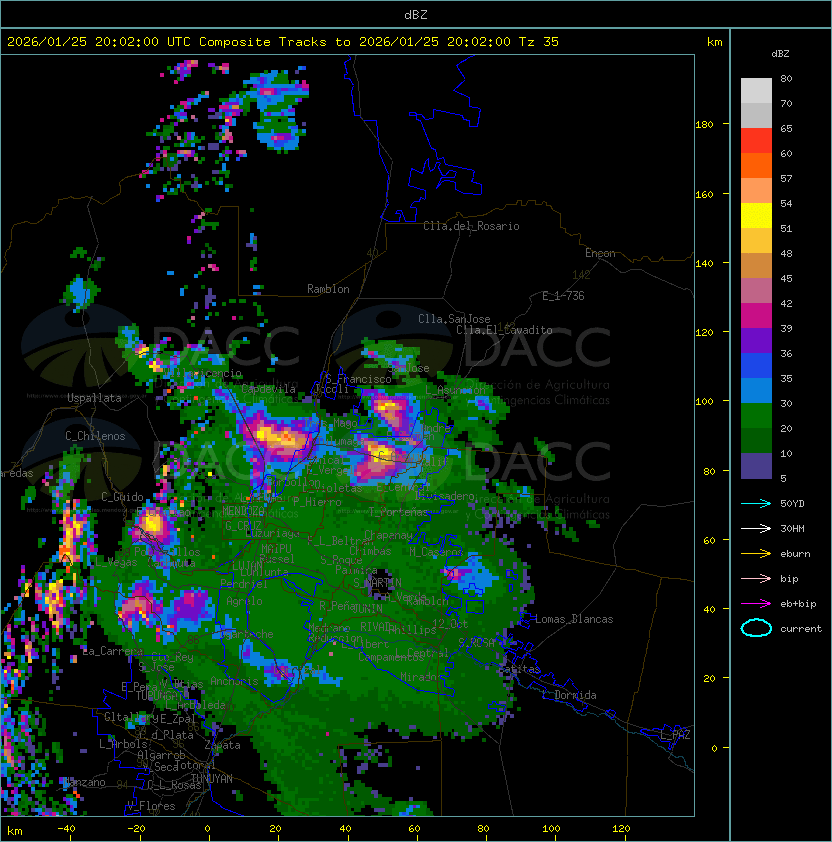Viewport: 832px width, 842px height.
Task: Pick the red swatch between 65 and 60
Action: pyautogui.click(x=756, y=141)
